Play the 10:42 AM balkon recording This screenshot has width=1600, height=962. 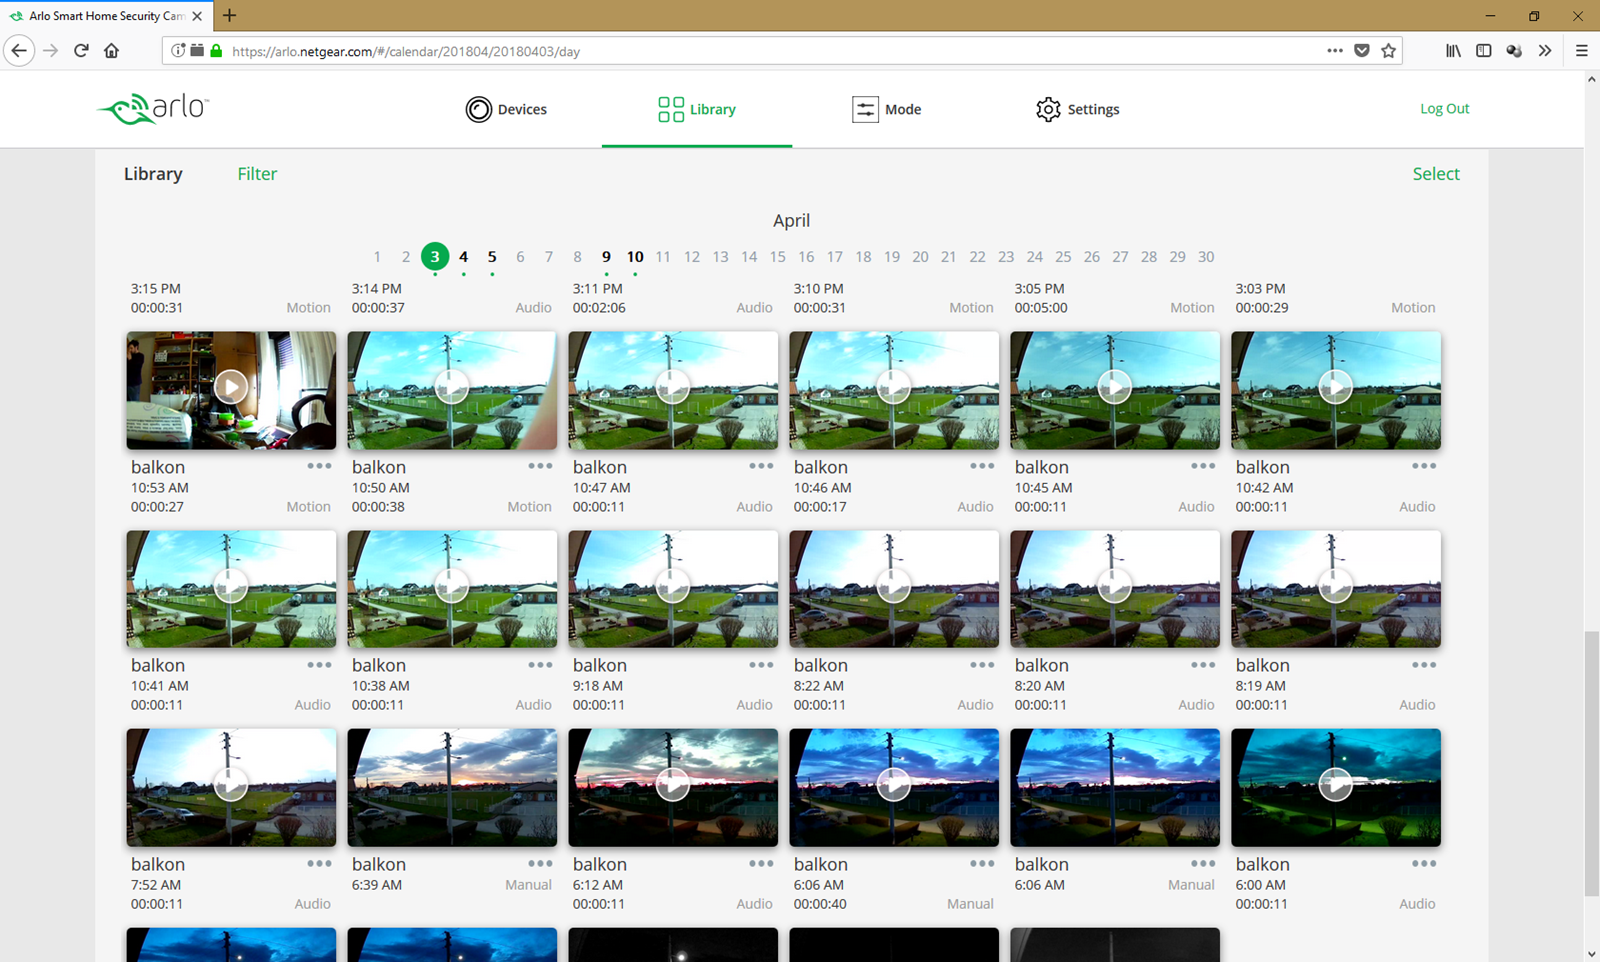1336,387
